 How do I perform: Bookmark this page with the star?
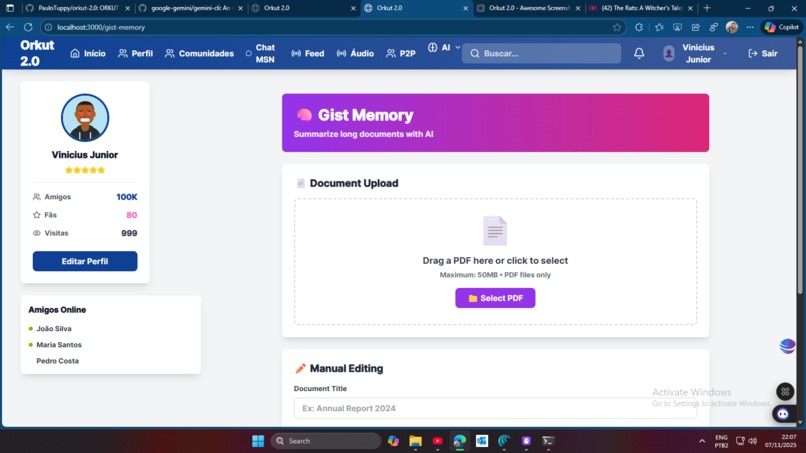[617, 27]
